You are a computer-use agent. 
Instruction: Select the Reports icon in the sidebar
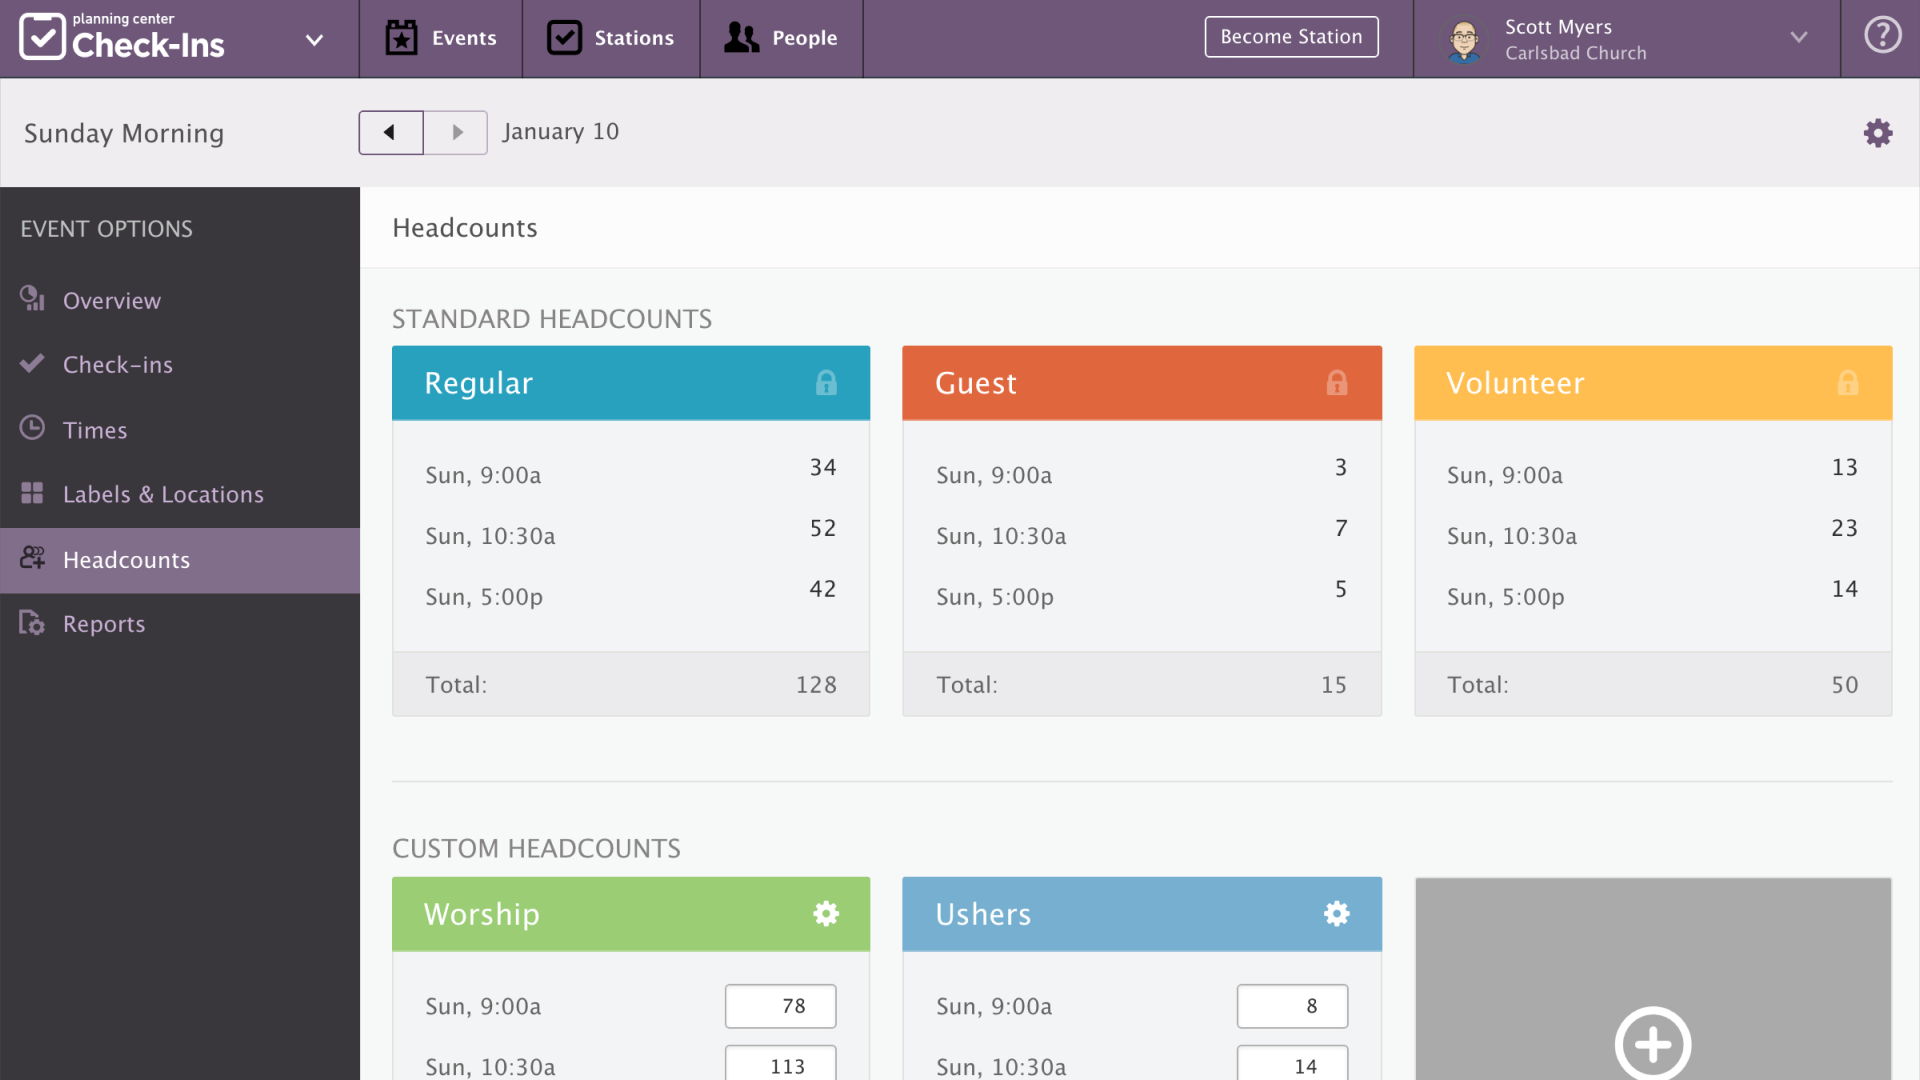coord(30,623)
